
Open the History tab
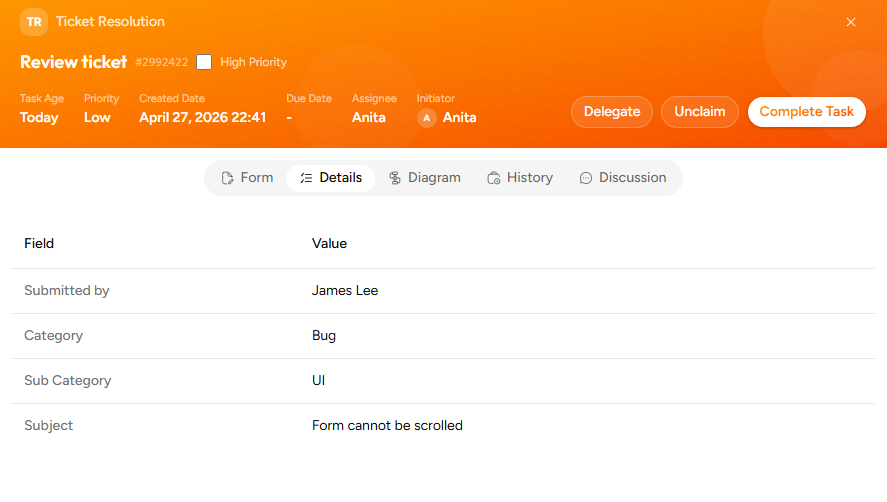point(520,178)
